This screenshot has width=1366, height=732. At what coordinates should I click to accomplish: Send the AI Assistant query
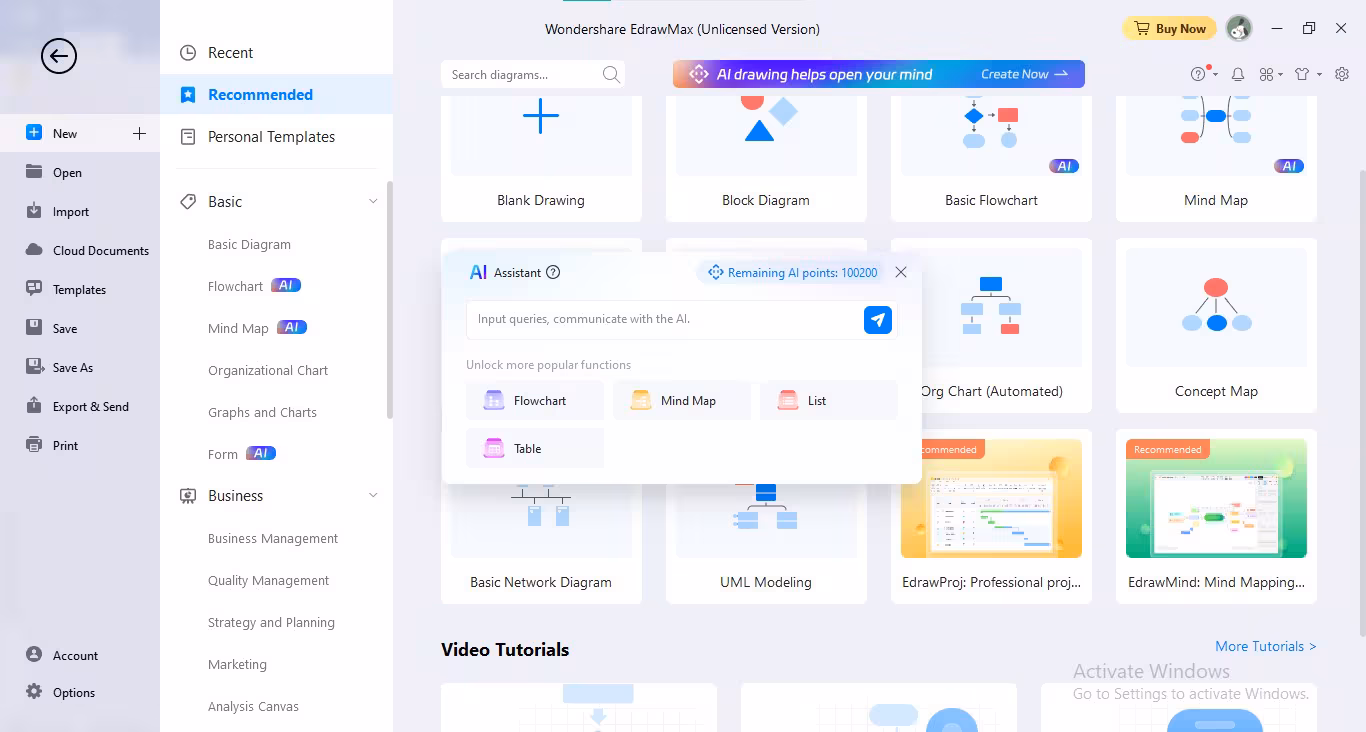click(x=877, y=320)
